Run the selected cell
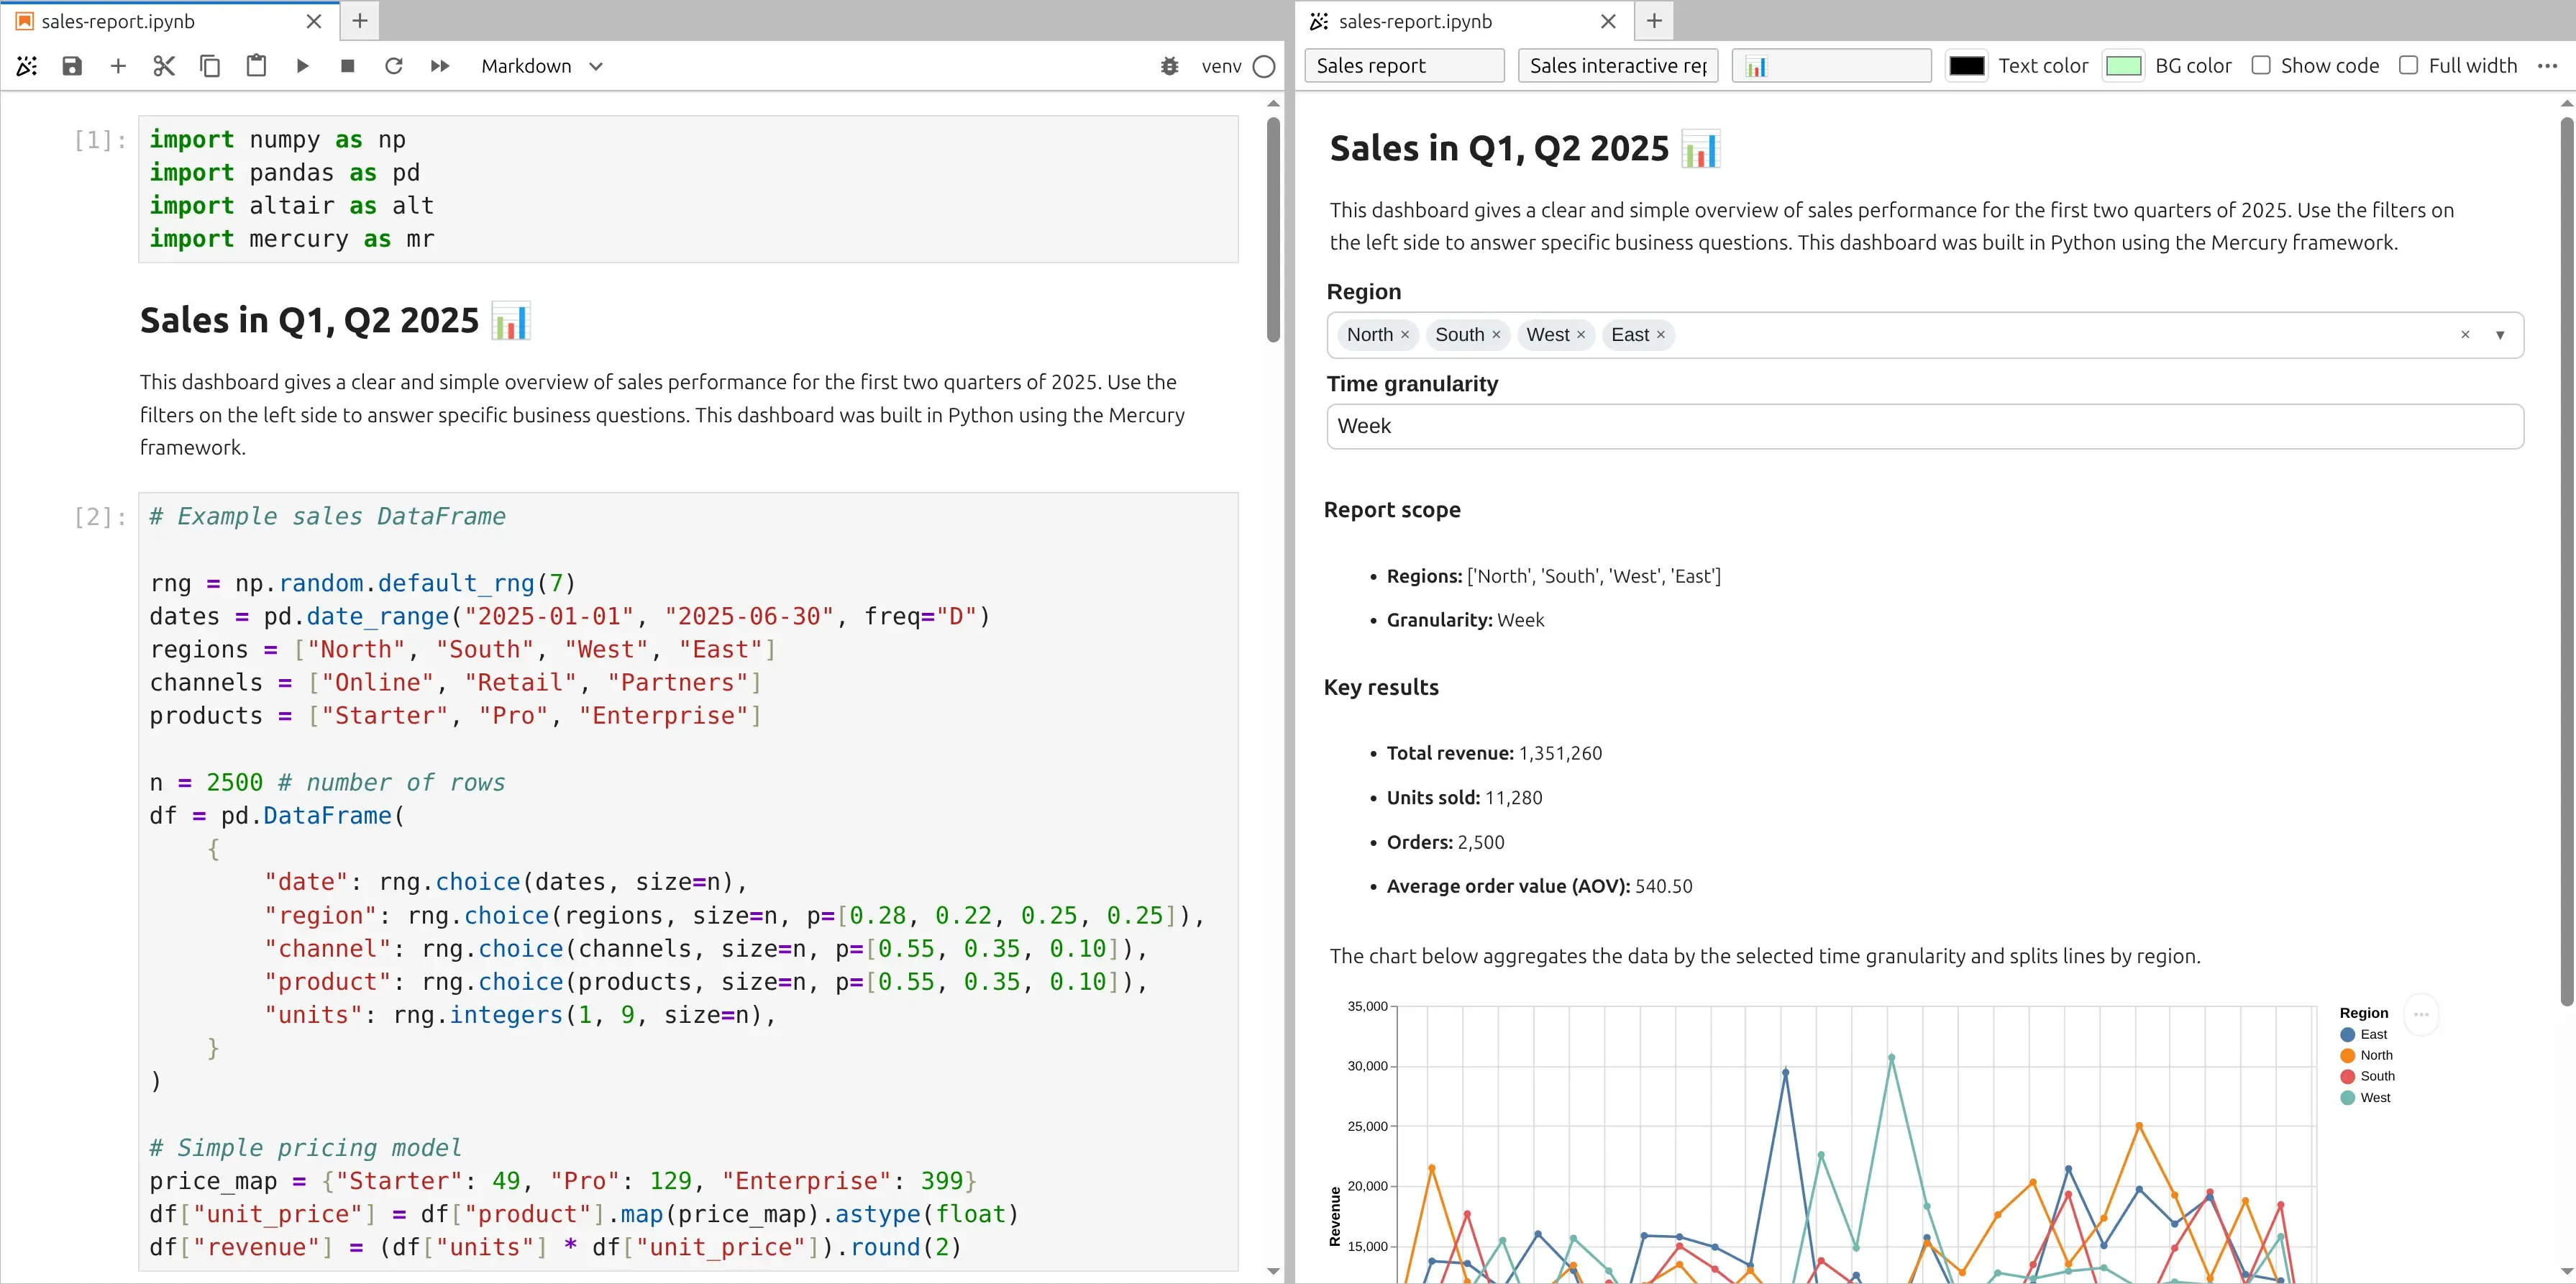 click(302, 66)
